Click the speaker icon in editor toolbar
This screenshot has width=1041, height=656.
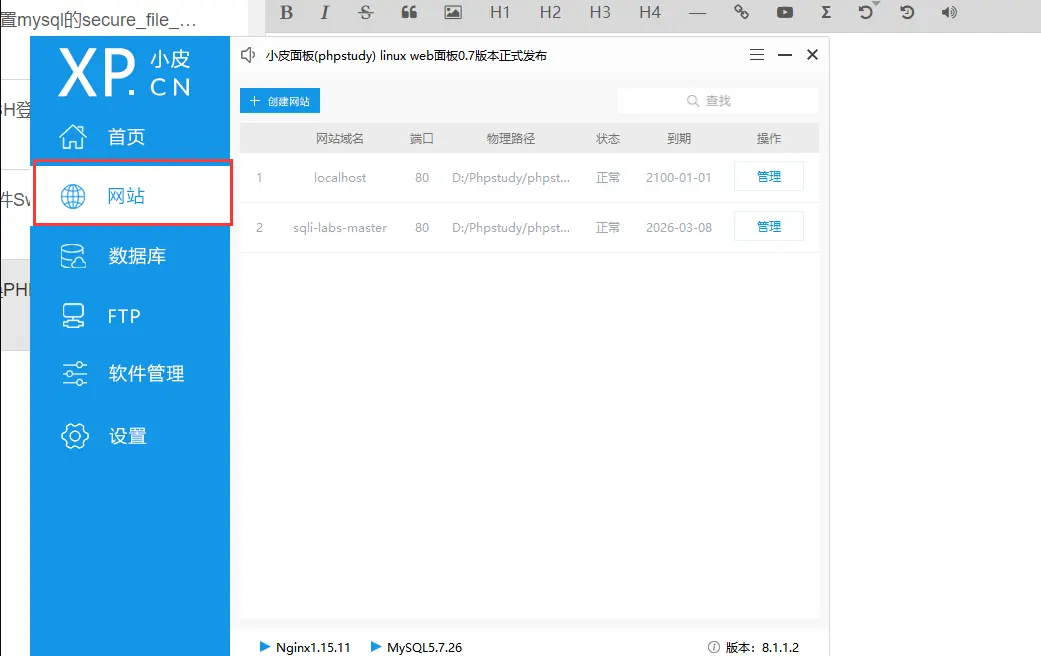point(949,12)
